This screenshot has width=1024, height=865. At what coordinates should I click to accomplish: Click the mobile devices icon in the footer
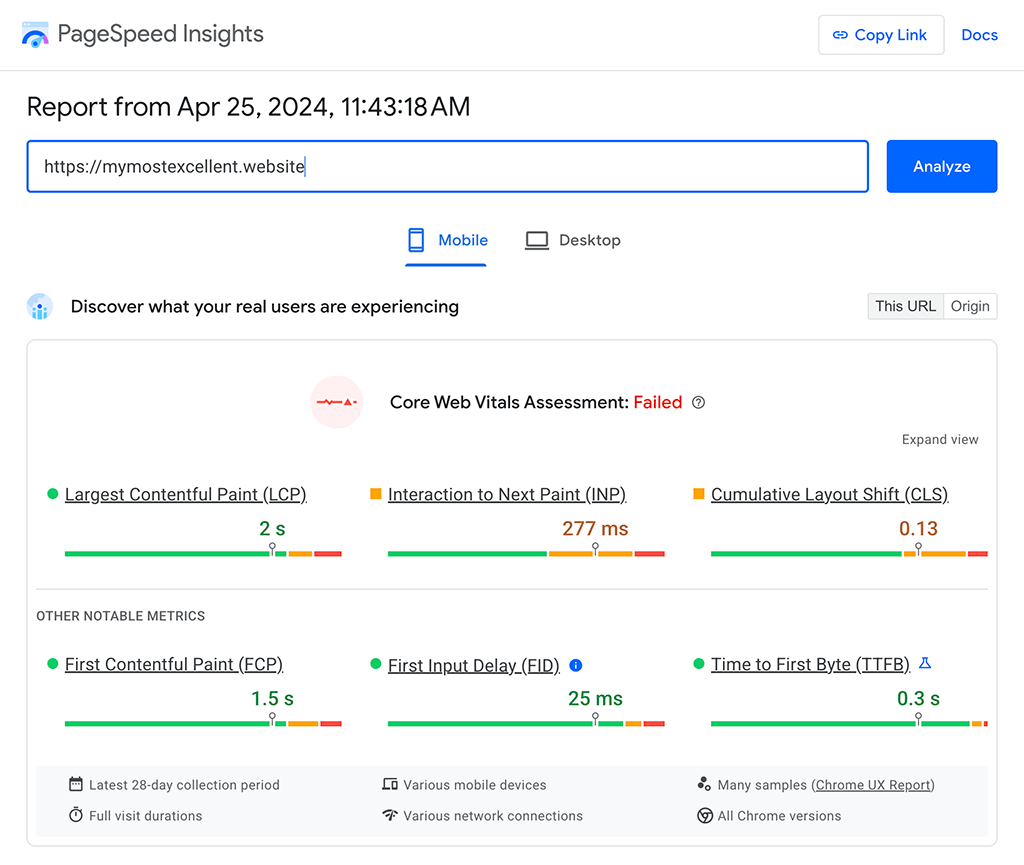click(x=391, y=785)
